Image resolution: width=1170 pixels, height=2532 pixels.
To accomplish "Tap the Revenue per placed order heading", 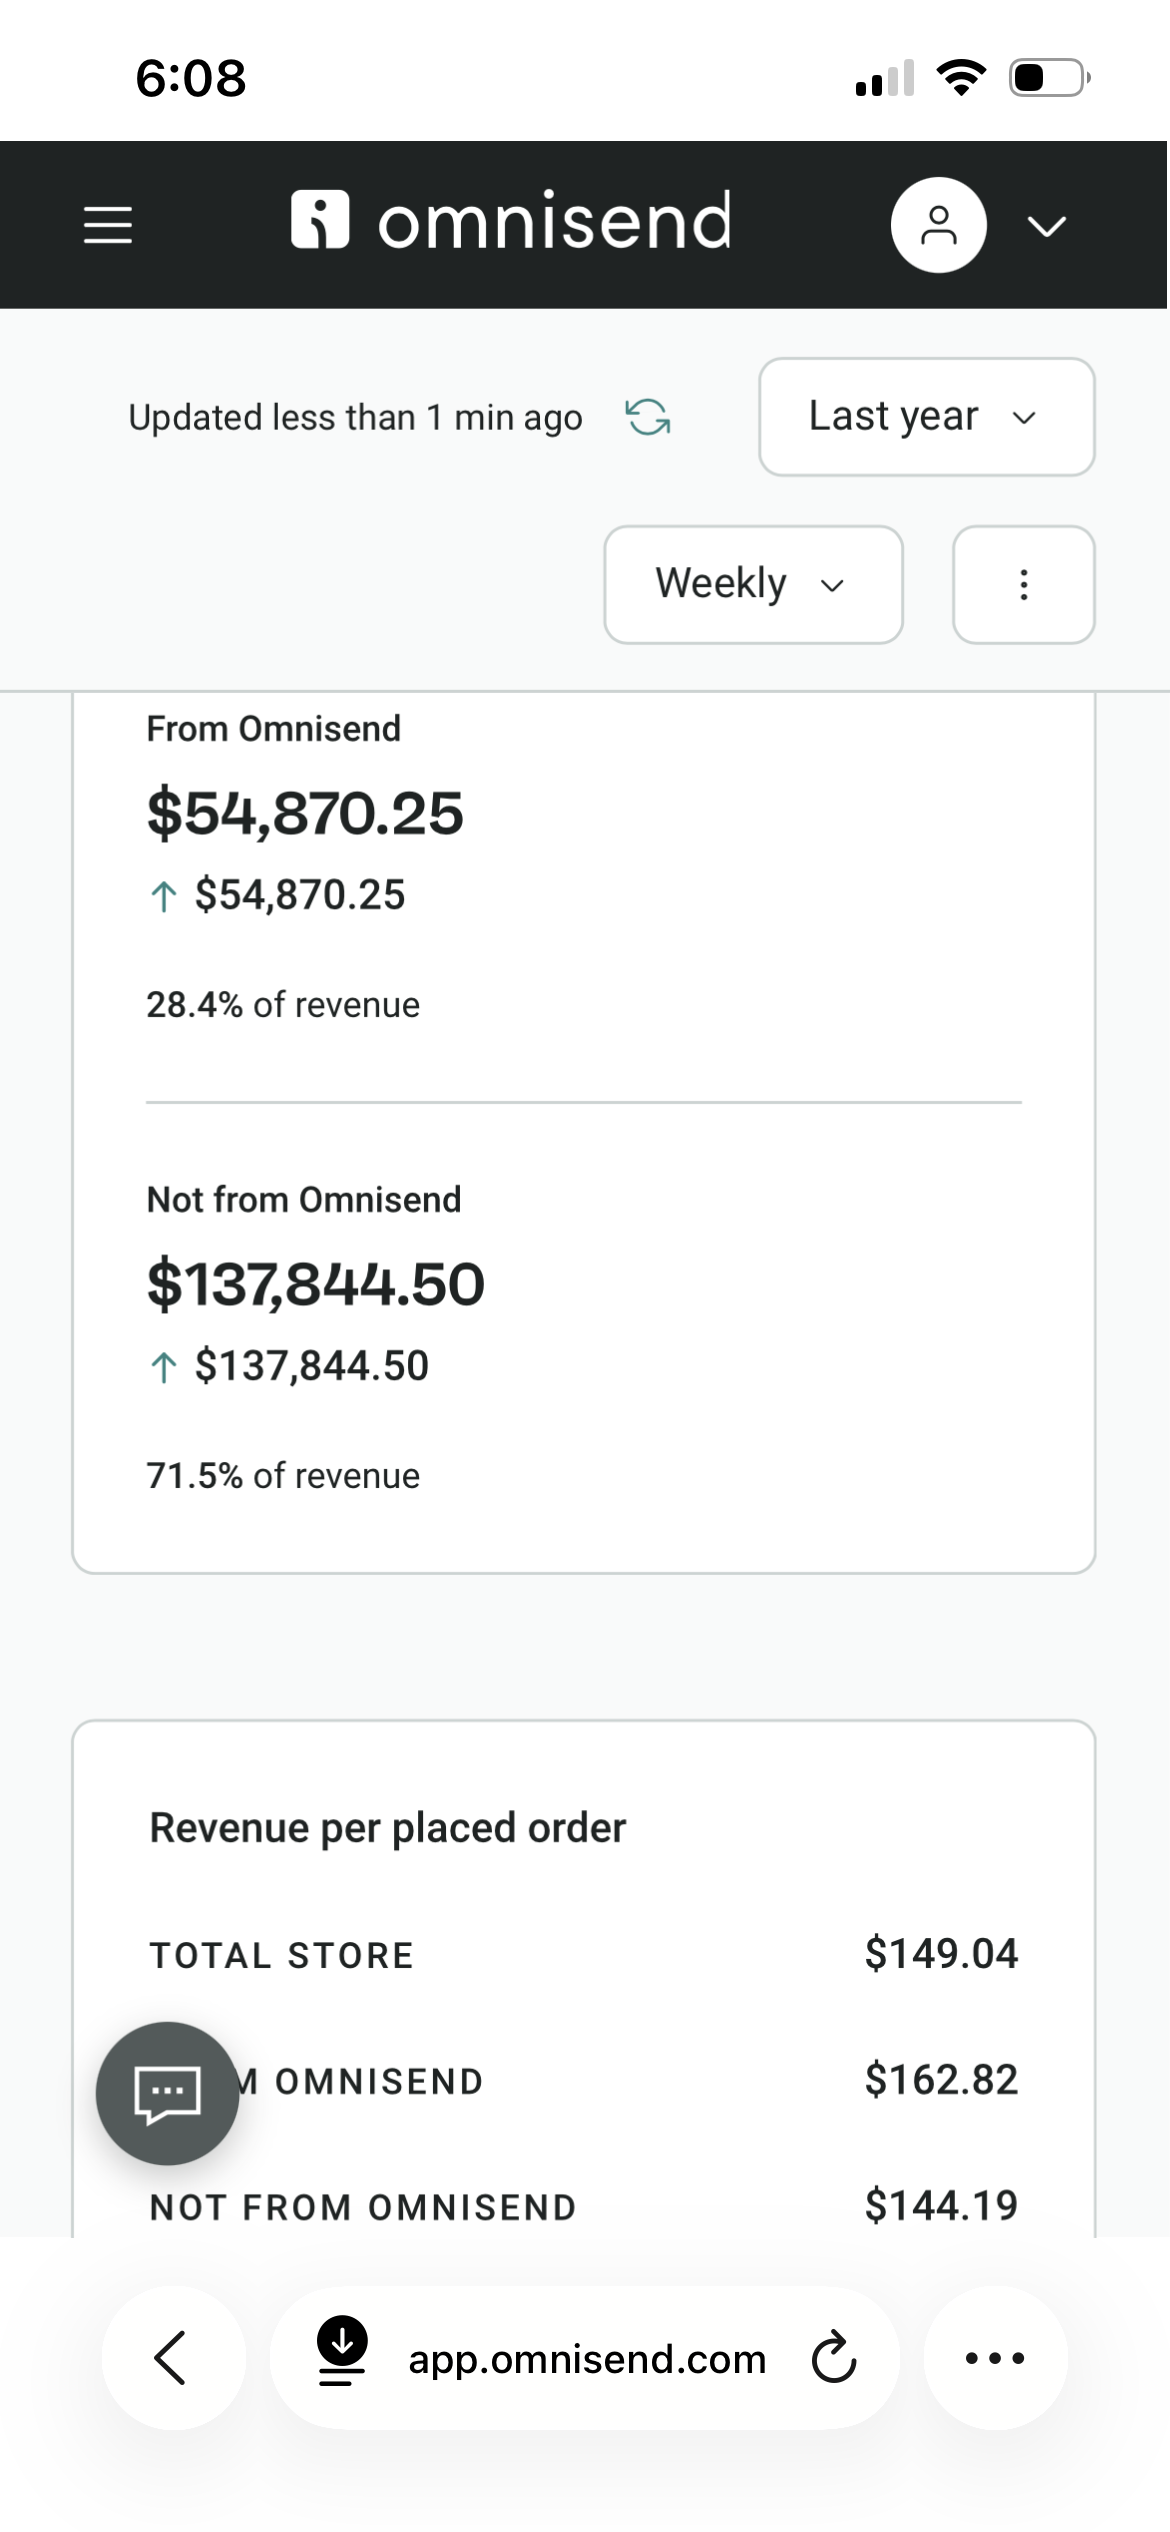I will click(387, 1828).
